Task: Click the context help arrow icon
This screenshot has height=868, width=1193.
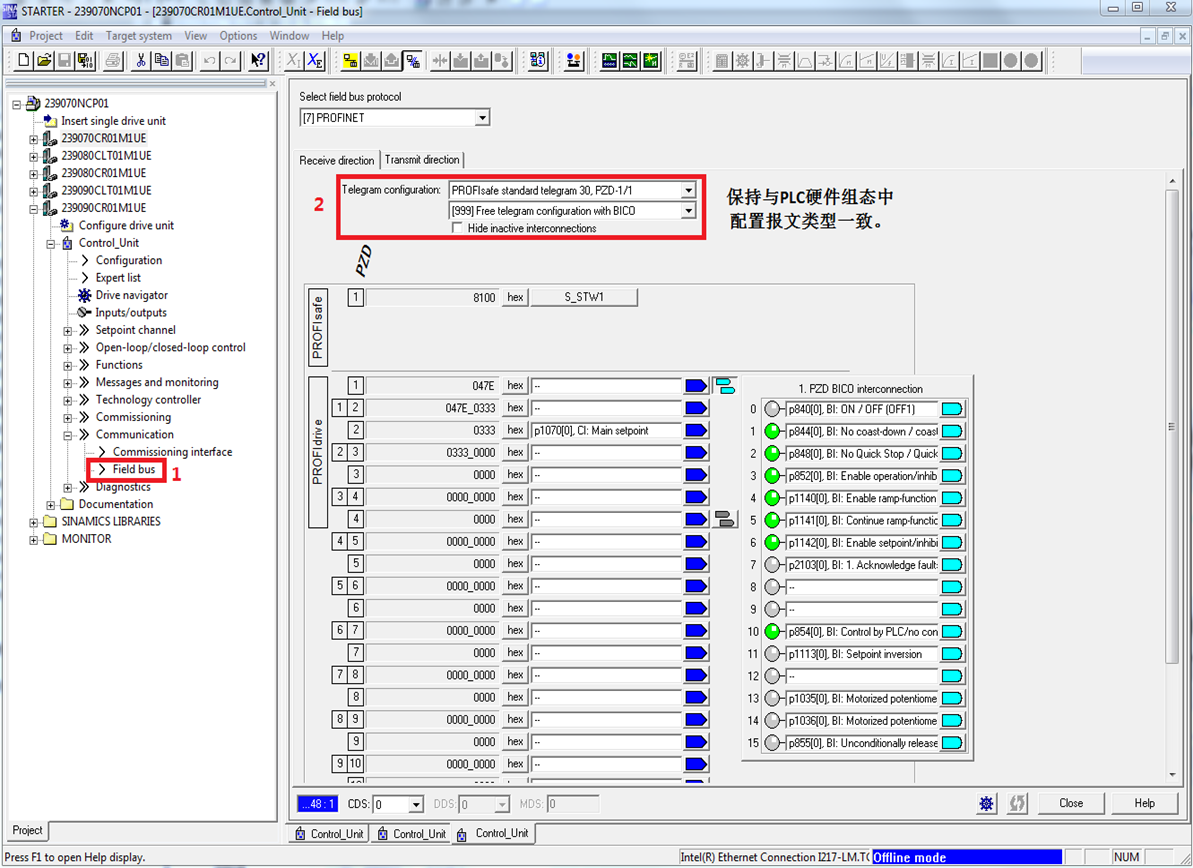Action: tap(258, 61)
